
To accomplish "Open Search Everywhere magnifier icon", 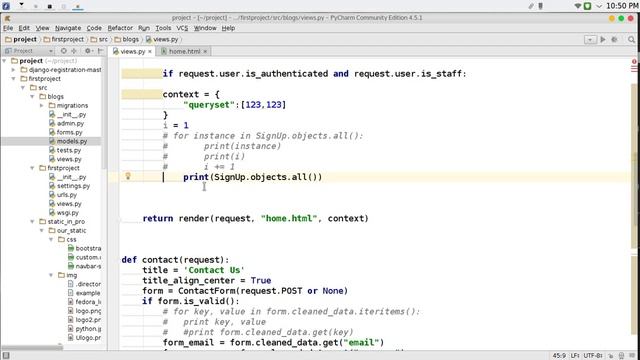I will (x=631, y=40).
